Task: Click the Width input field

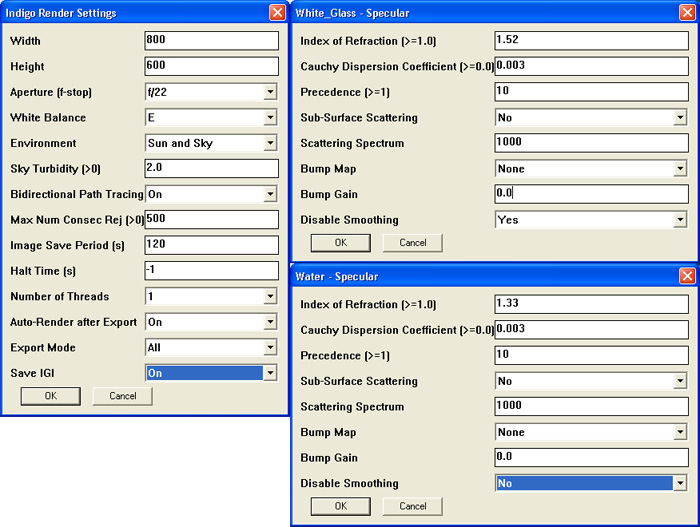Action: pos(212,40)
